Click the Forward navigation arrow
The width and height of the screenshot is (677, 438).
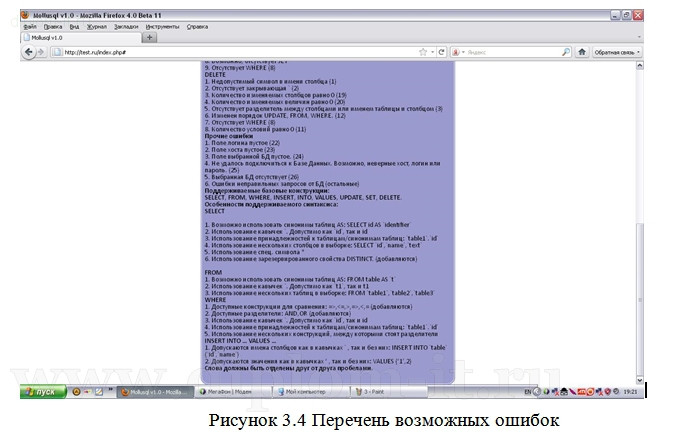click(x=41, y=52)
